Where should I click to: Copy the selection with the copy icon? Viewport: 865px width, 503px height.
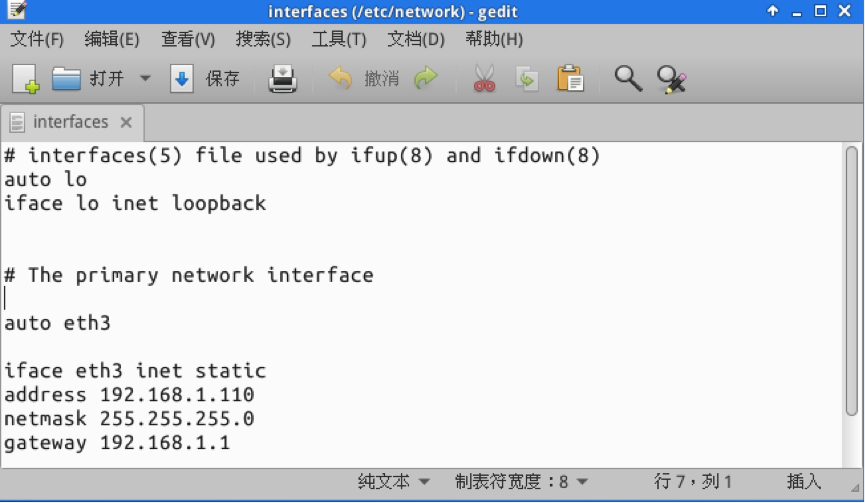(527, 78)
